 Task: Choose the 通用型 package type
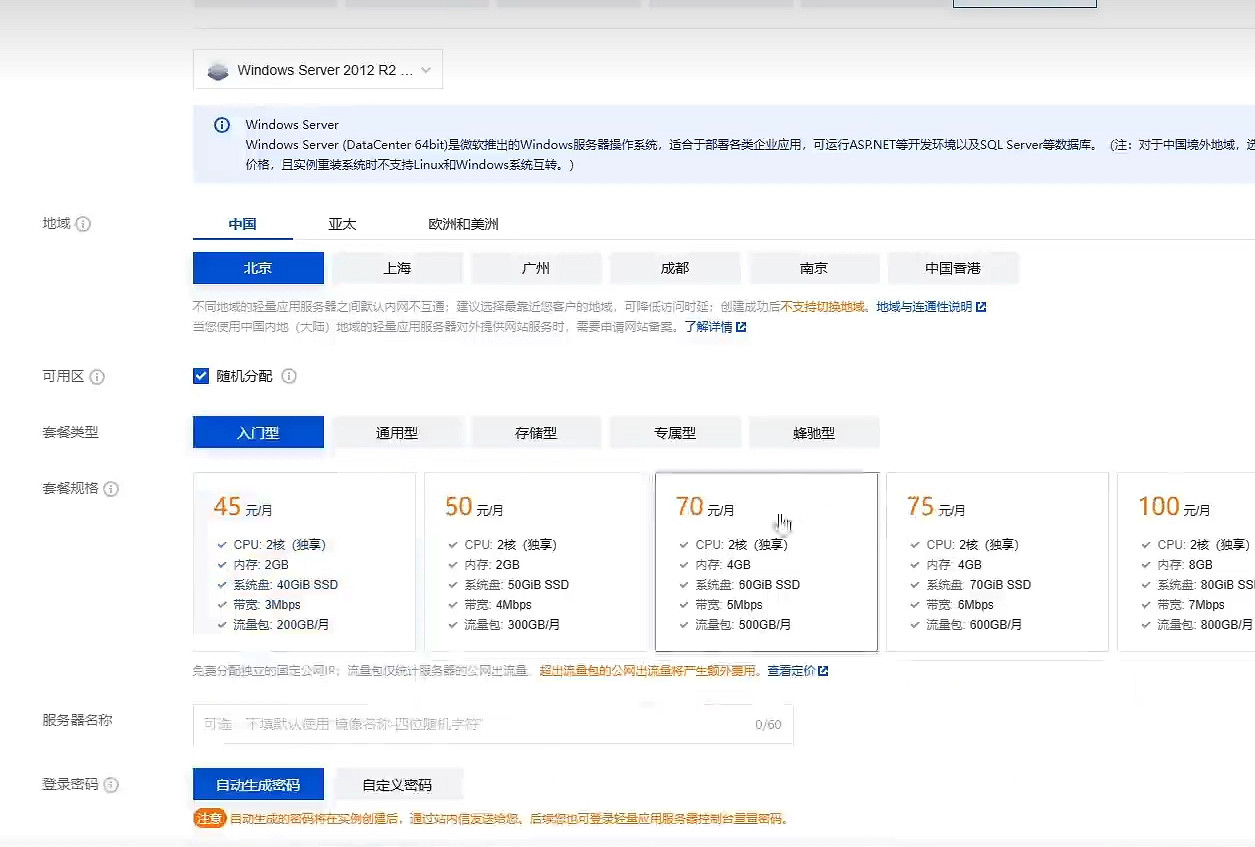tap(397, 433)
